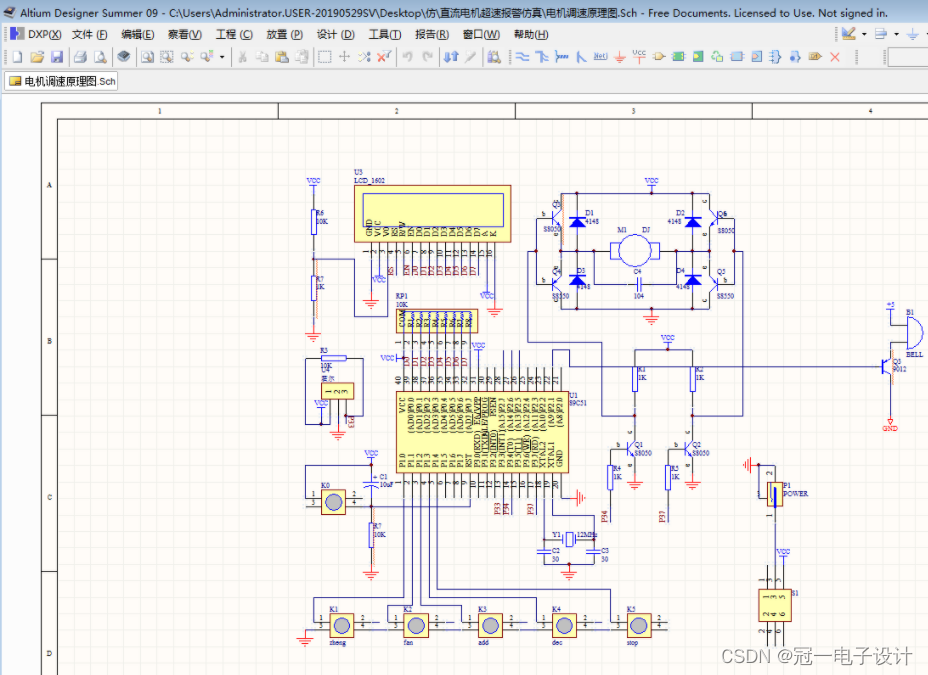Open the Alignment tools icon
928x675 pixels.
pyautogui.click(x=881, y=34)
